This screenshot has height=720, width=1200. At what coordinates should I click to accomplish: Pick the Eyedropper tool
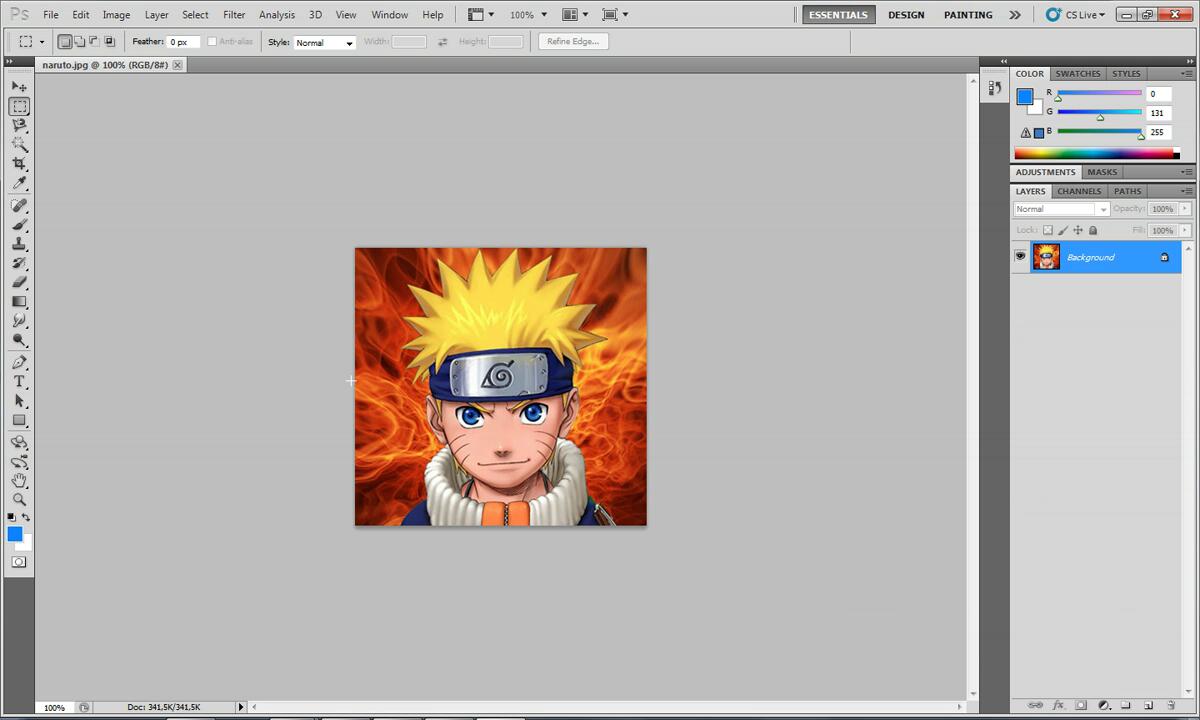tap(19, 183)
